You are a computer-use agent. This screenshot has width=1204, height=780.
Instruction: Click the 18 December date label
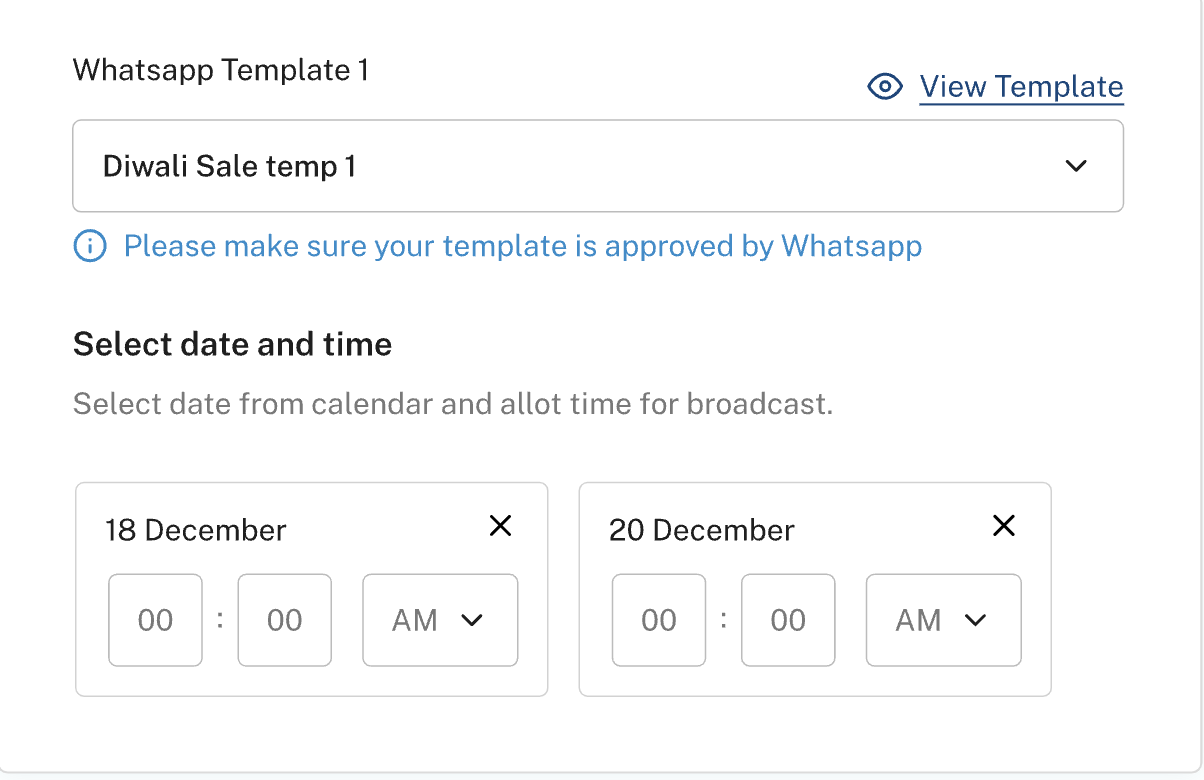pos(196,530)
